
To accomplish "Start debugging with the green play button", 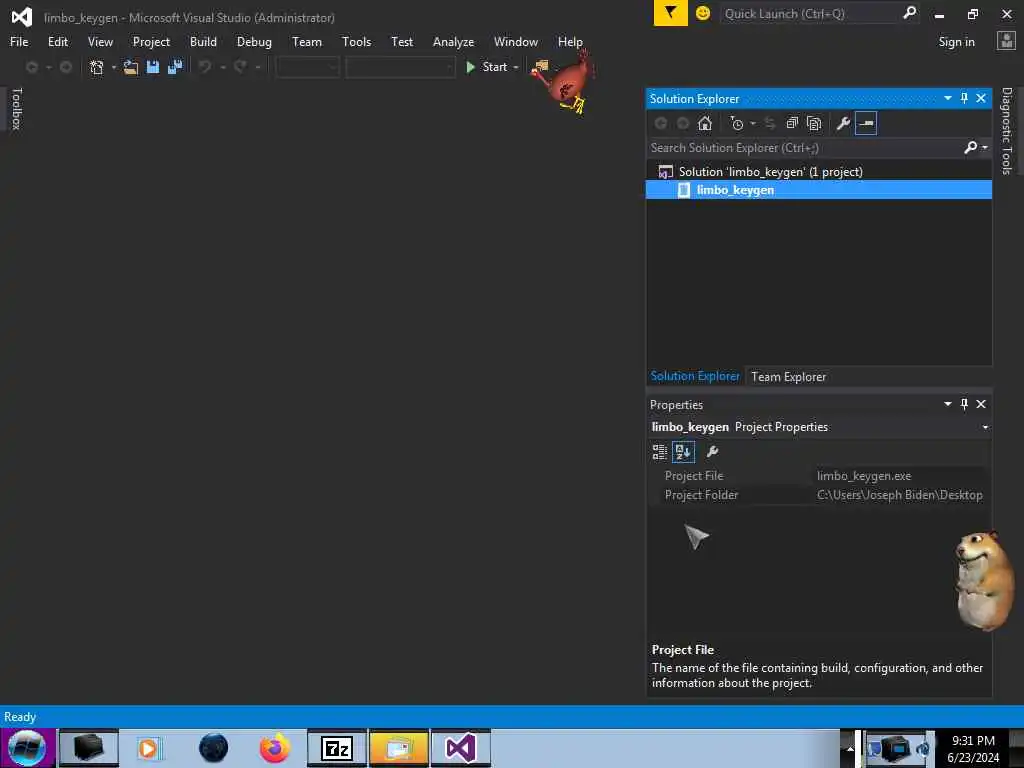I will 470,67.
